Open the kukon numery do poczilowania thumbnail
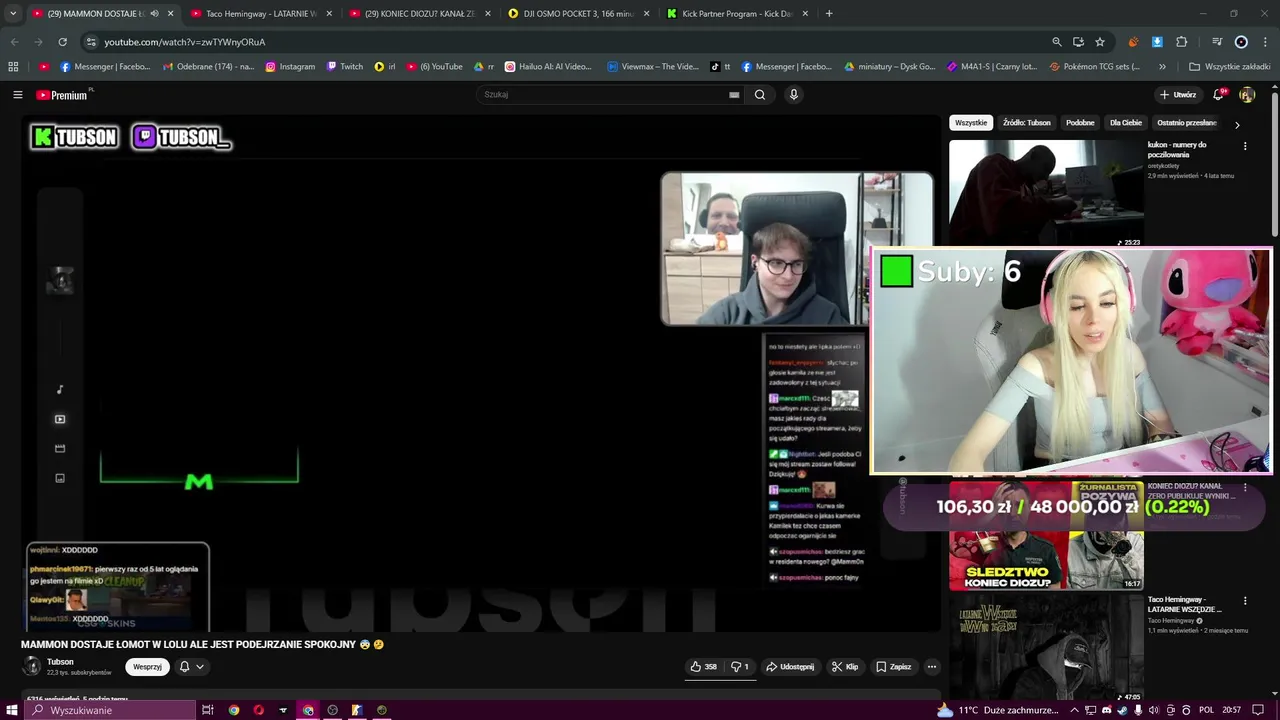Image resolution: width=1280 pixels, height=720 pixels. click(x=1046, y=192)
